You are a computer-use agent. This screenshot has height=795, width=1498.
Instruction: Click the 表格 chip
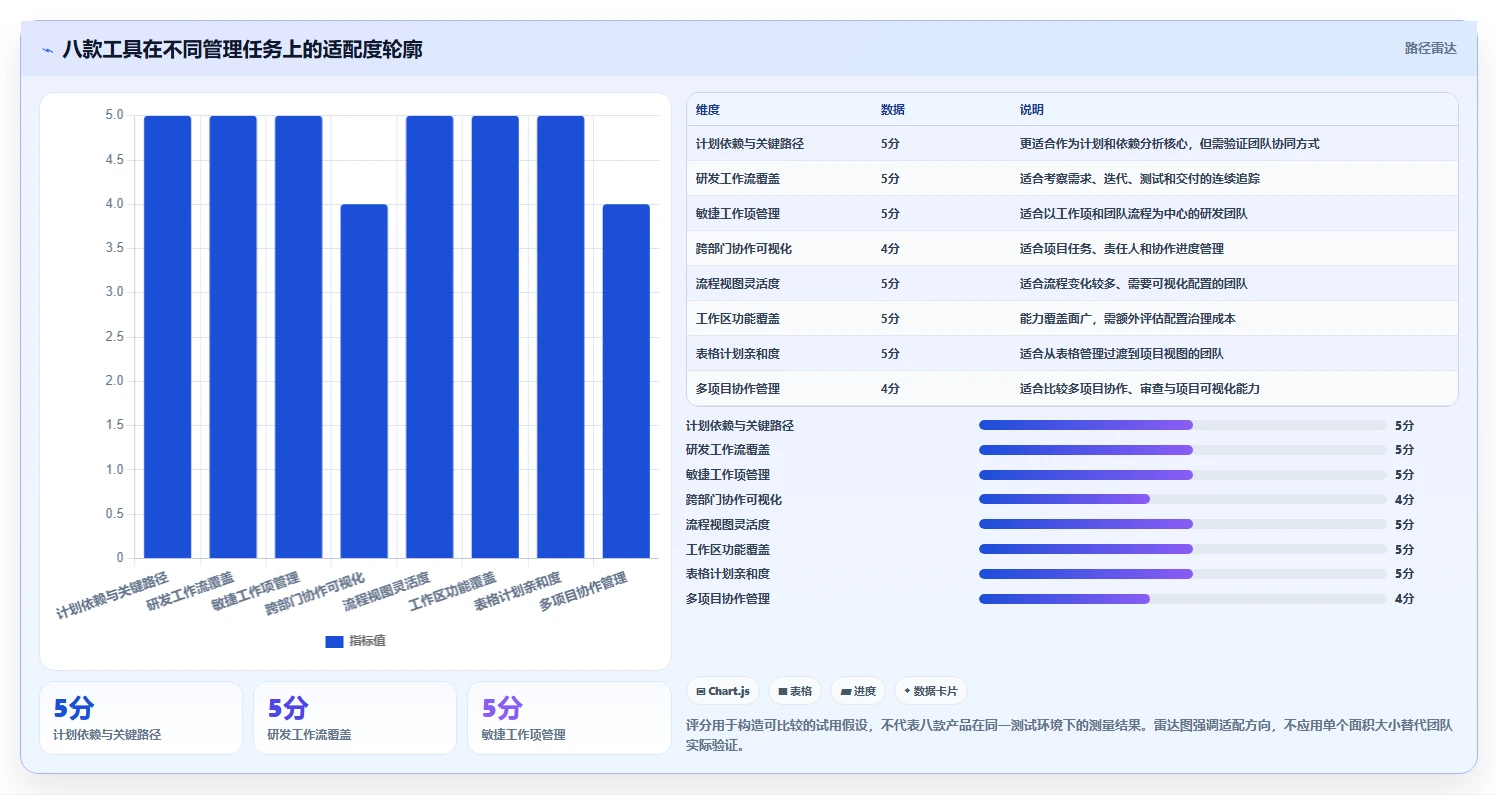[x=795, y=691]
